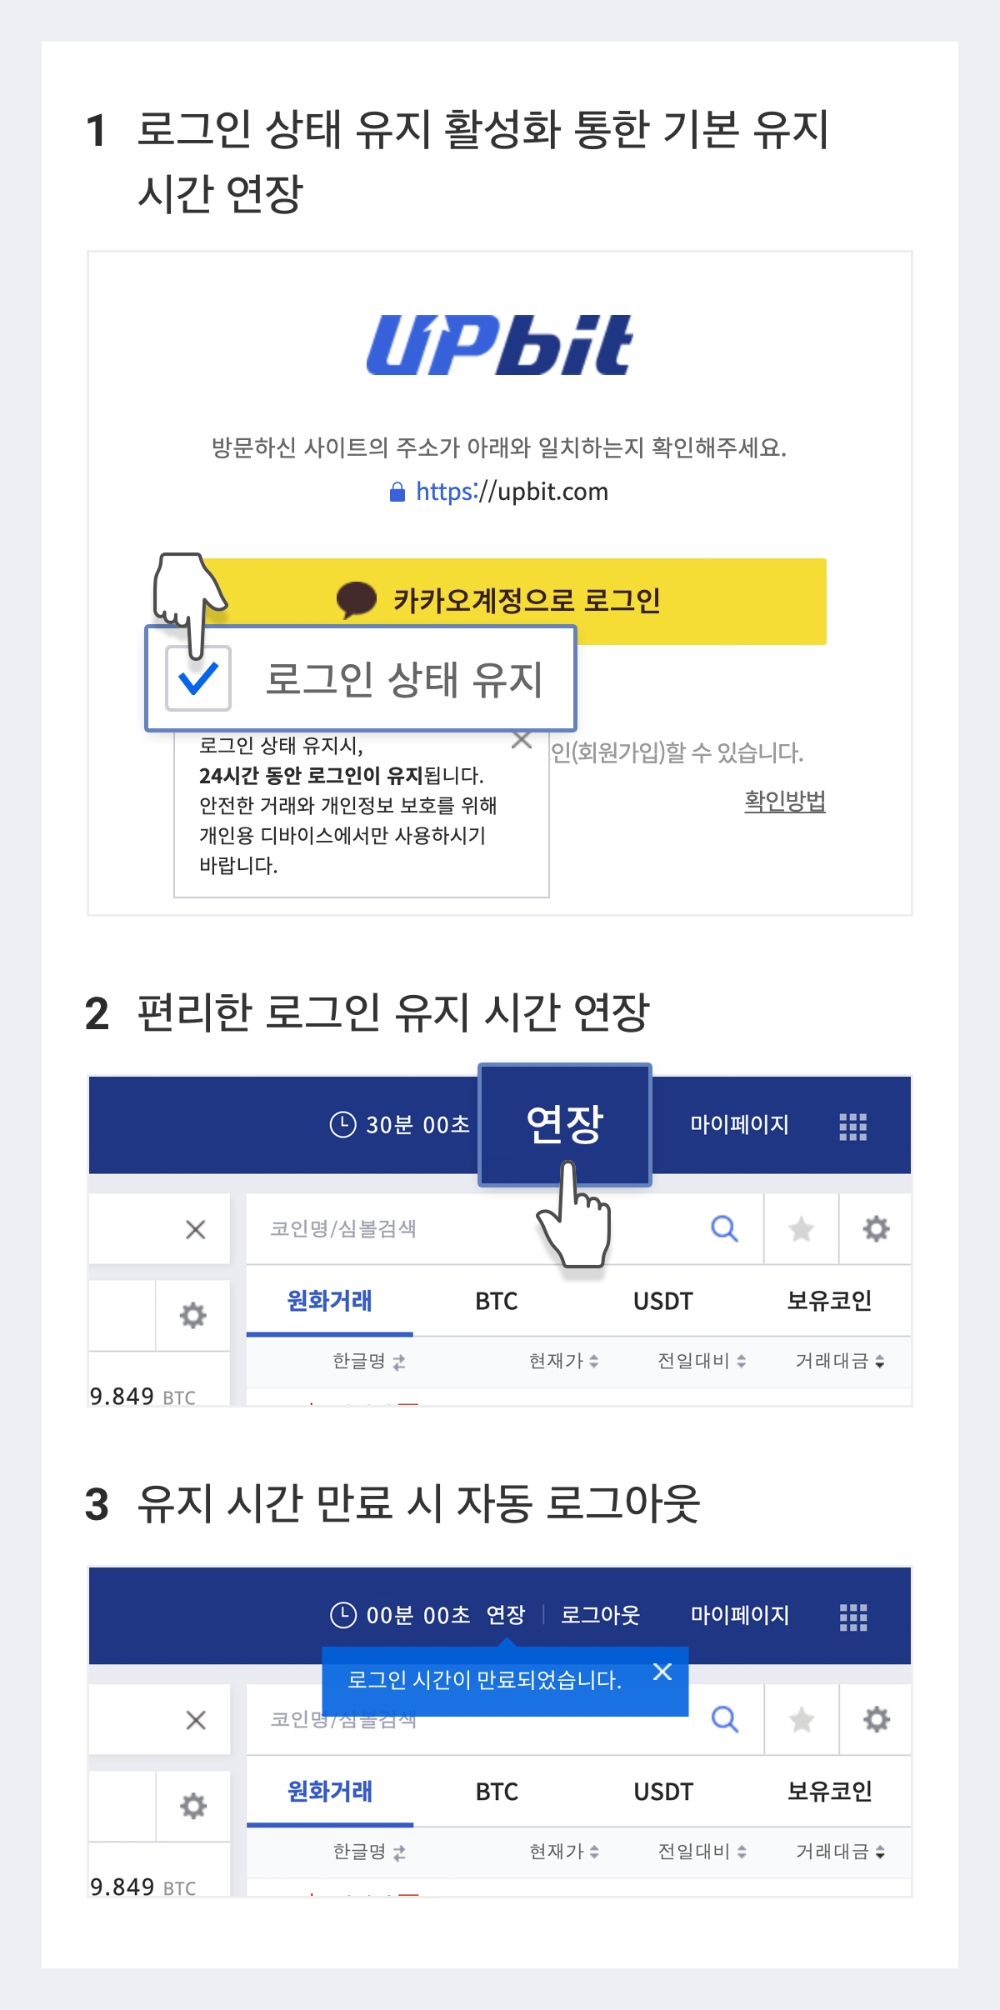This screenshot has height=2010, width=1000.
Task: Switch to the USDT tab in section 2
Action: [x=663, y=1301]
